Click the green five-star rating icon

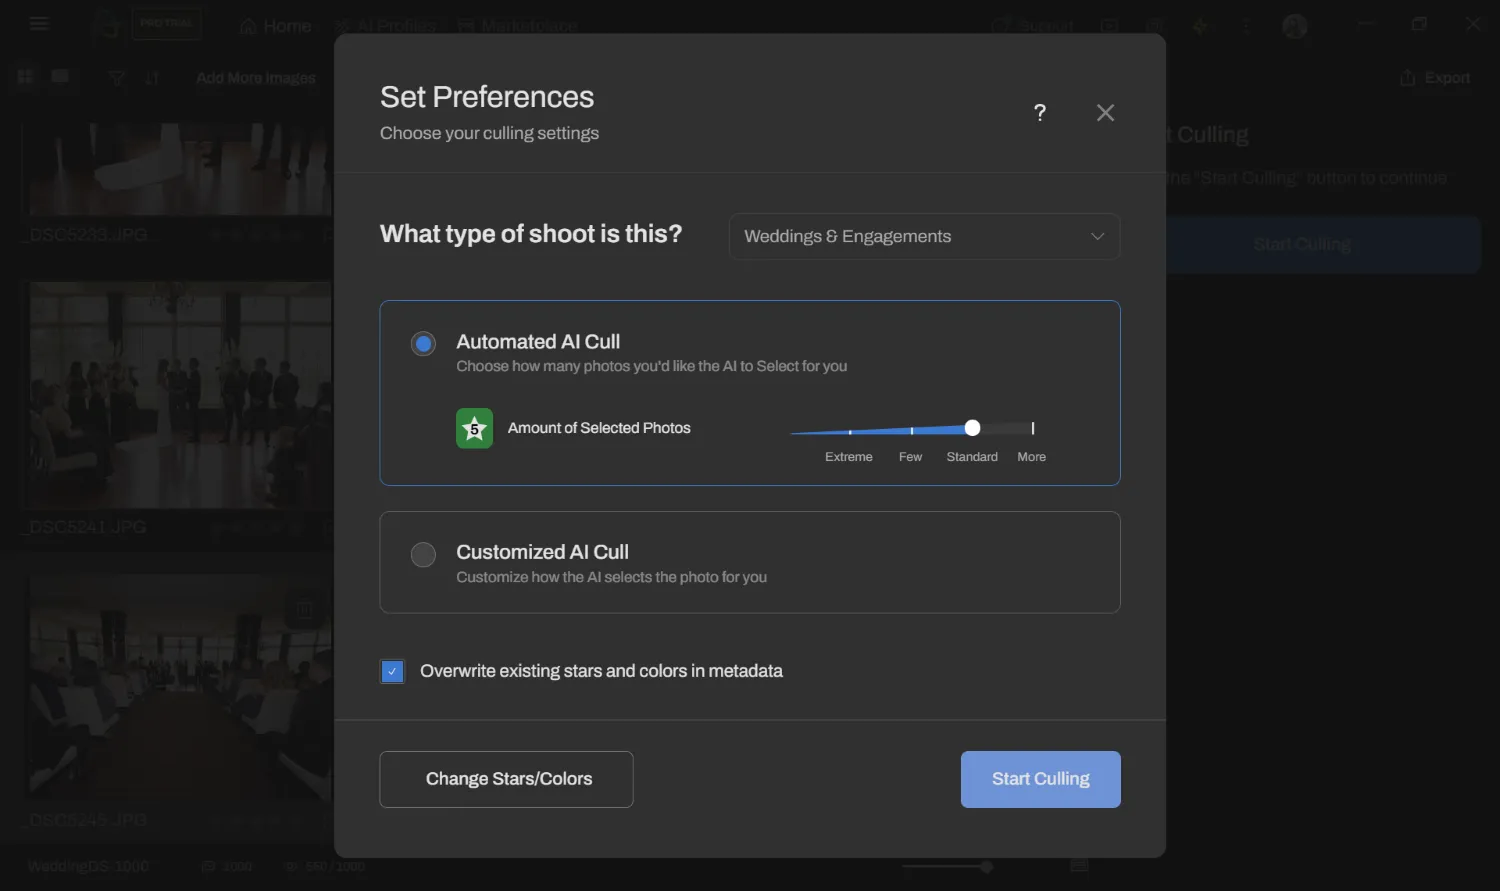473,428
